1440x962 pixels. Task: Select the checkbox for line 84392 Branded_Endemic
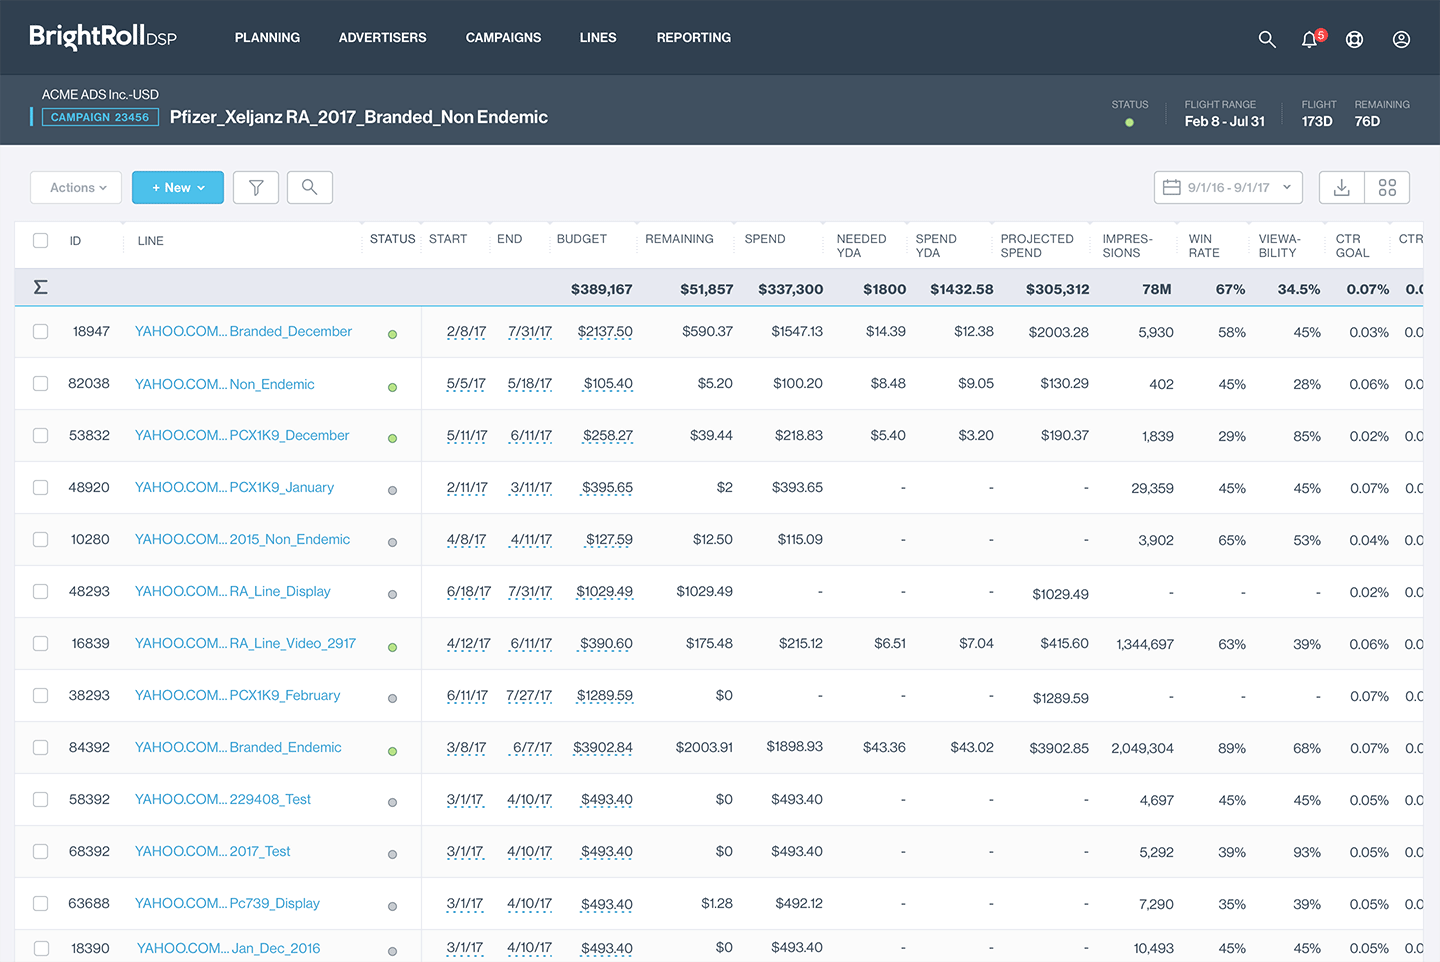pos(40,747)
